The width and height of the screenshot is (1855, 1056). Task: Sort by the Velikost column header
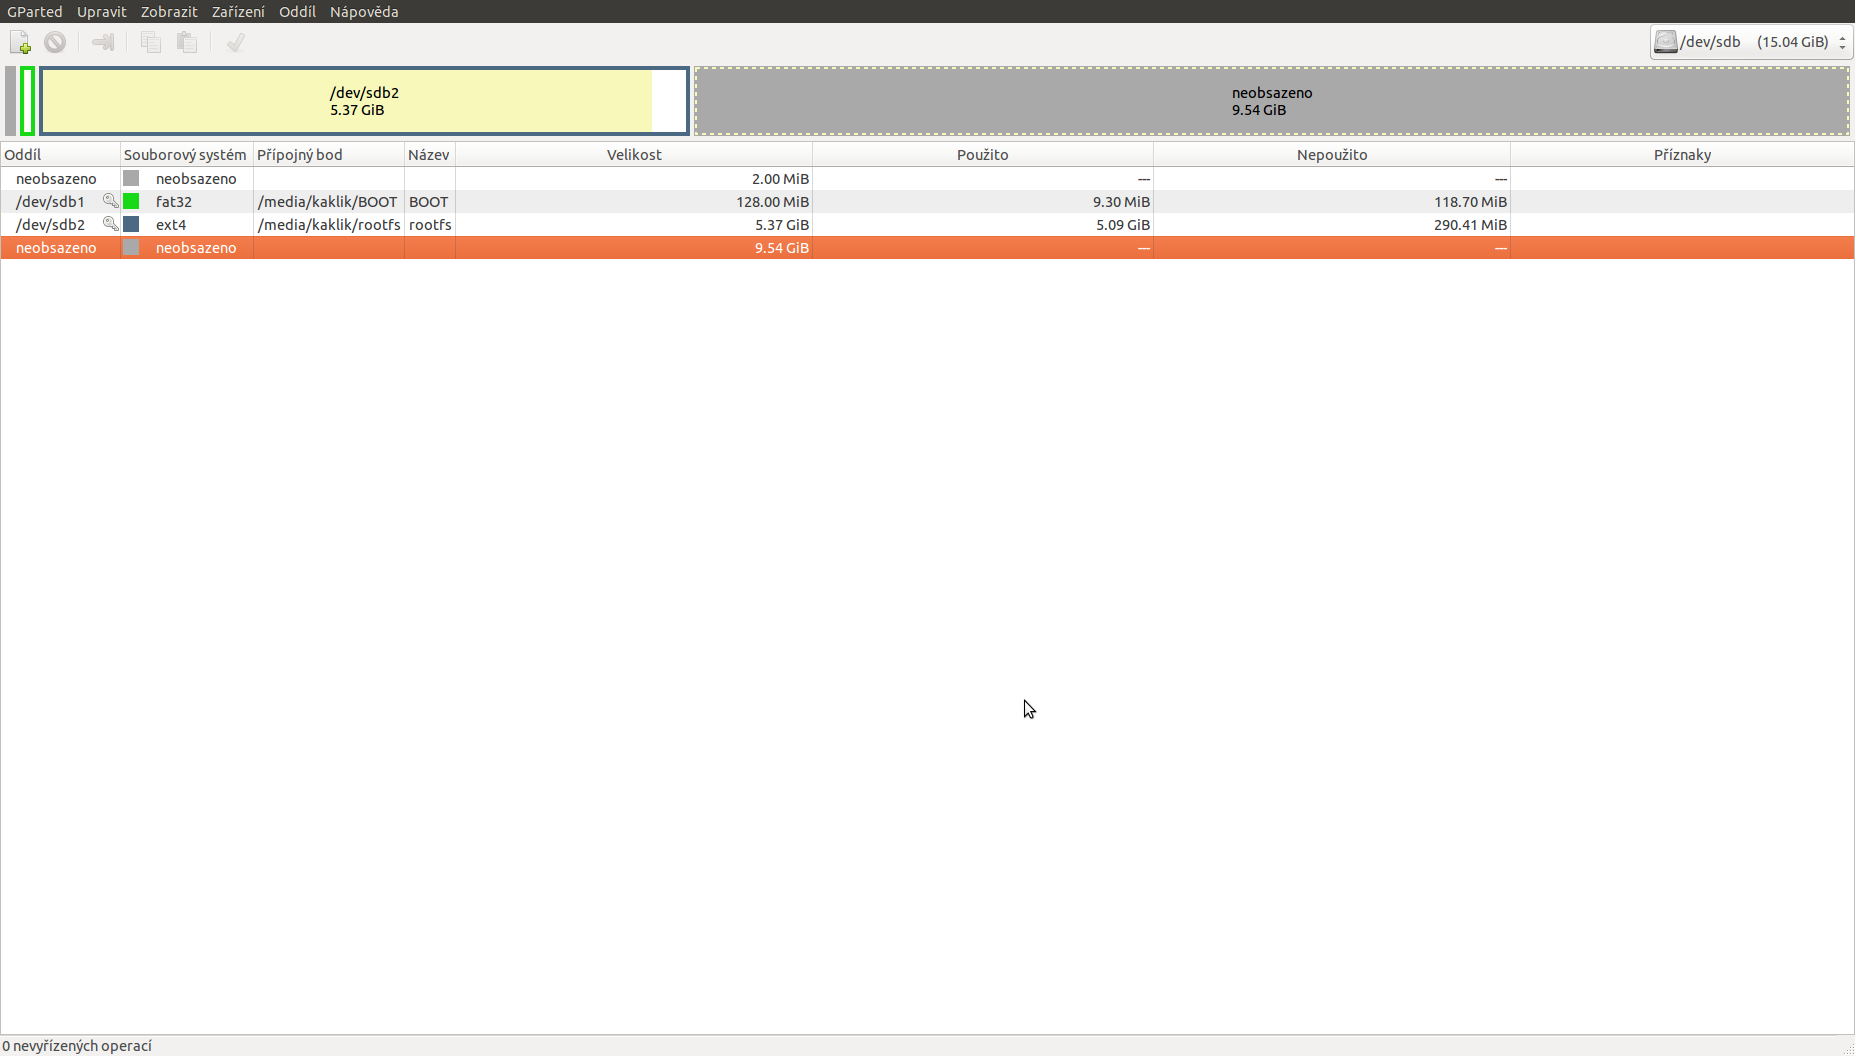coord(634,155)
